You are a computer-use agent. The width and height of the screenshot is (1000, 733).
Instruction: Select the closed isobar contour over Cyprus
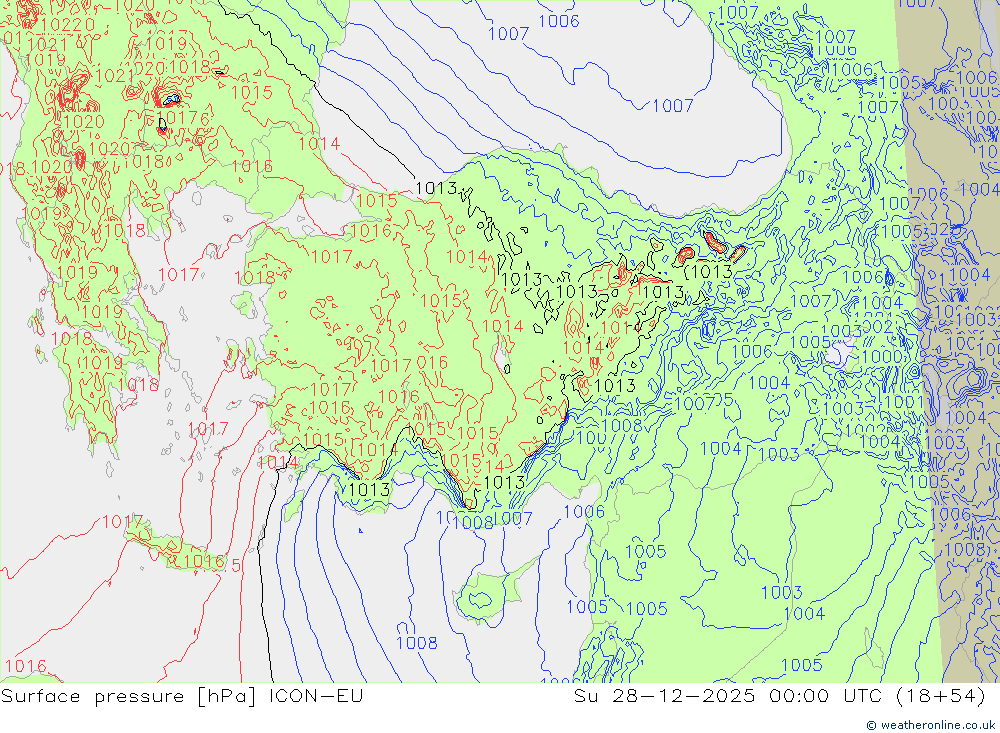click(x=480, y=598)
